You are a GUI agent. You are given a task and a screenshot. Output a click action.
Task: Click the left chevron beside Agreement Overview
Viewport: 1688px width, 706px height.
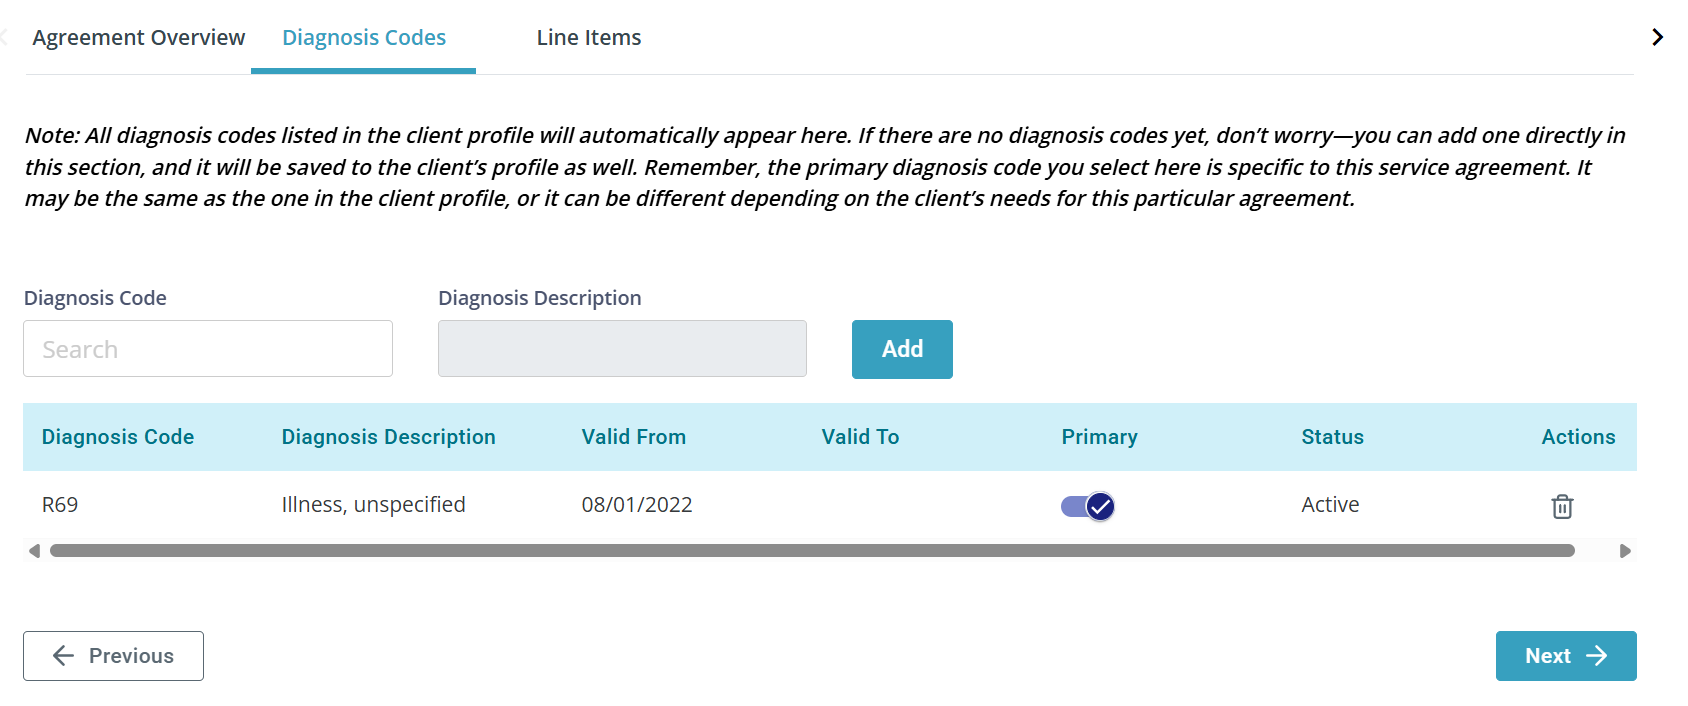[4, 37]
